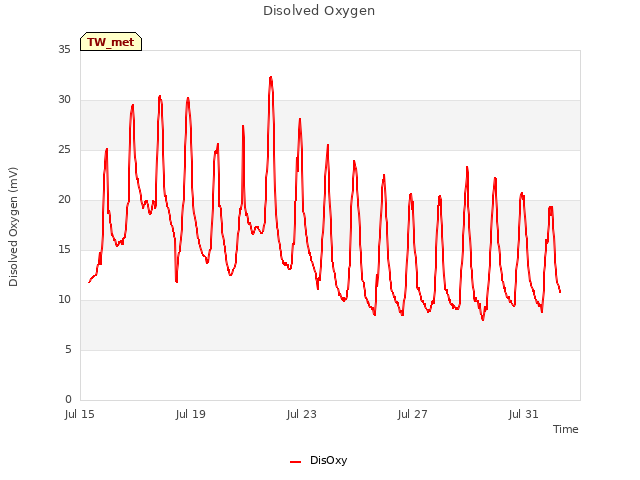
Task: Click the Disolved Oxygen (mV) axis label
Action: (13, 227)
